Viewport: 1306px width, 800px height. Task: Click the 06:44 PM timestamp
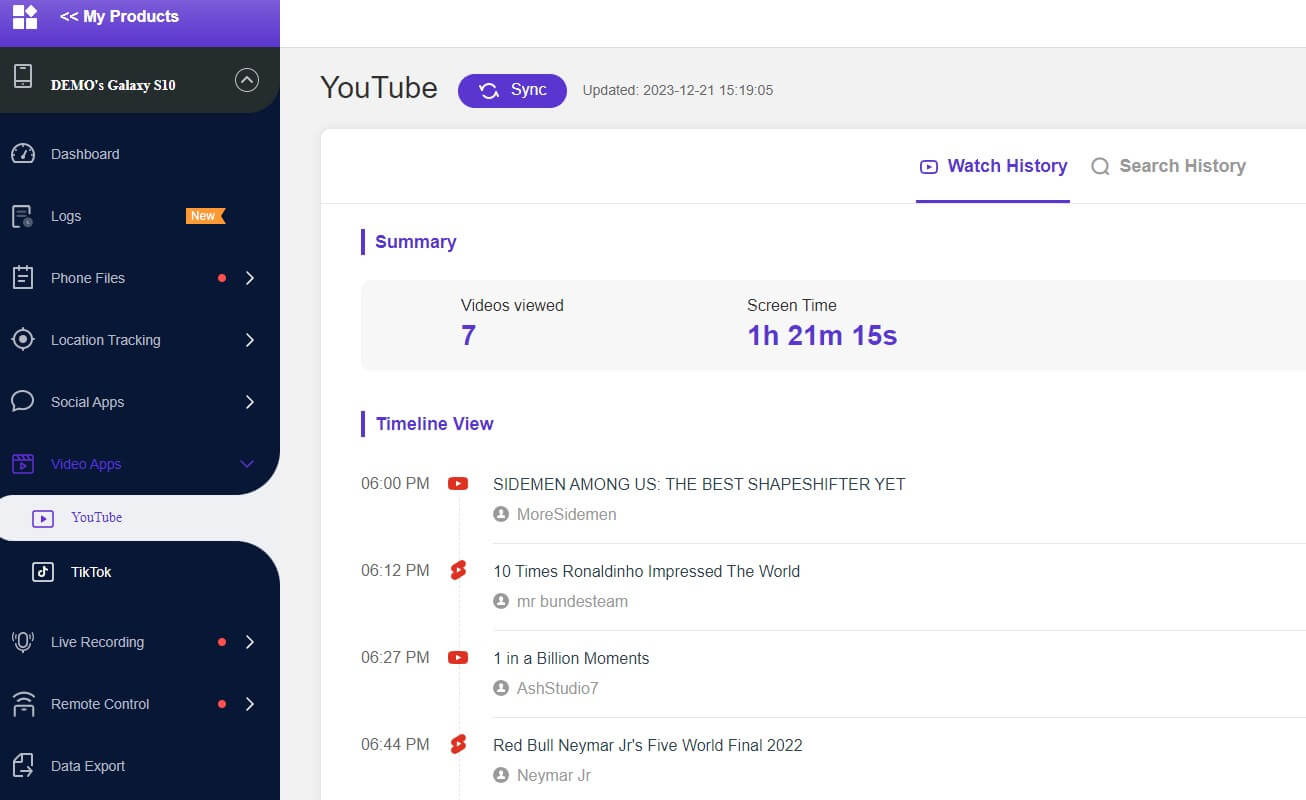pos(395,745)
